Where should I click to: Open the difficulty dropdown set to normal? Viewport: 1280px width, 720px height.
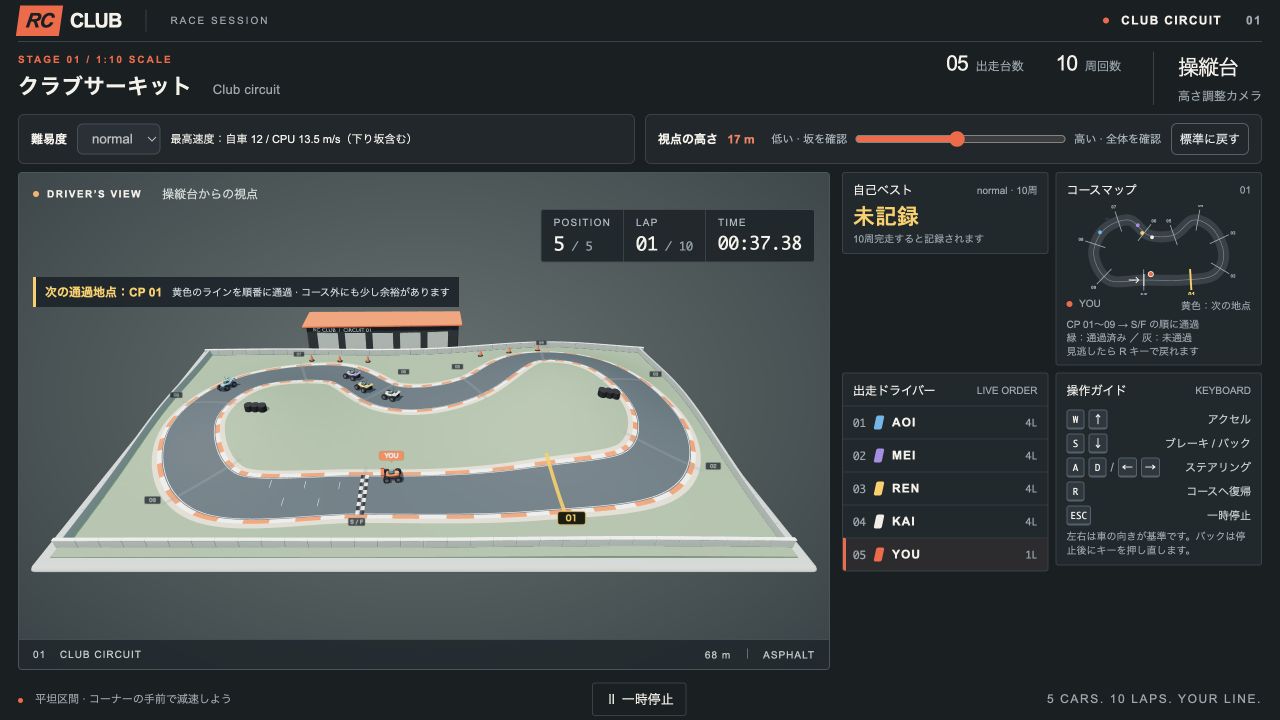[x=119, y=139]
